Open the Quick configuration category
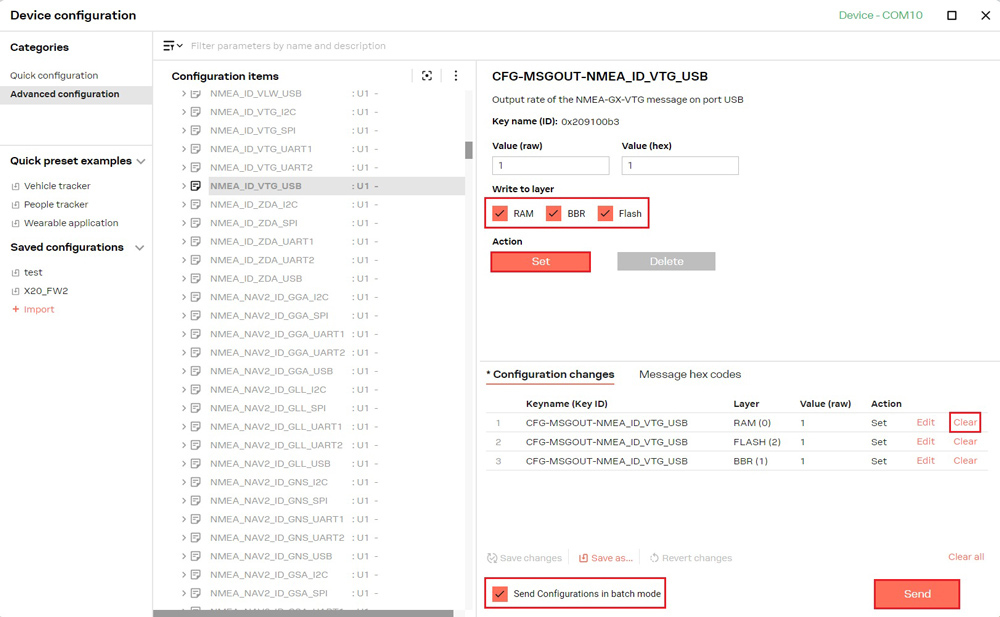This screenshot has width=1000, height=617. (x=54, y=76)
